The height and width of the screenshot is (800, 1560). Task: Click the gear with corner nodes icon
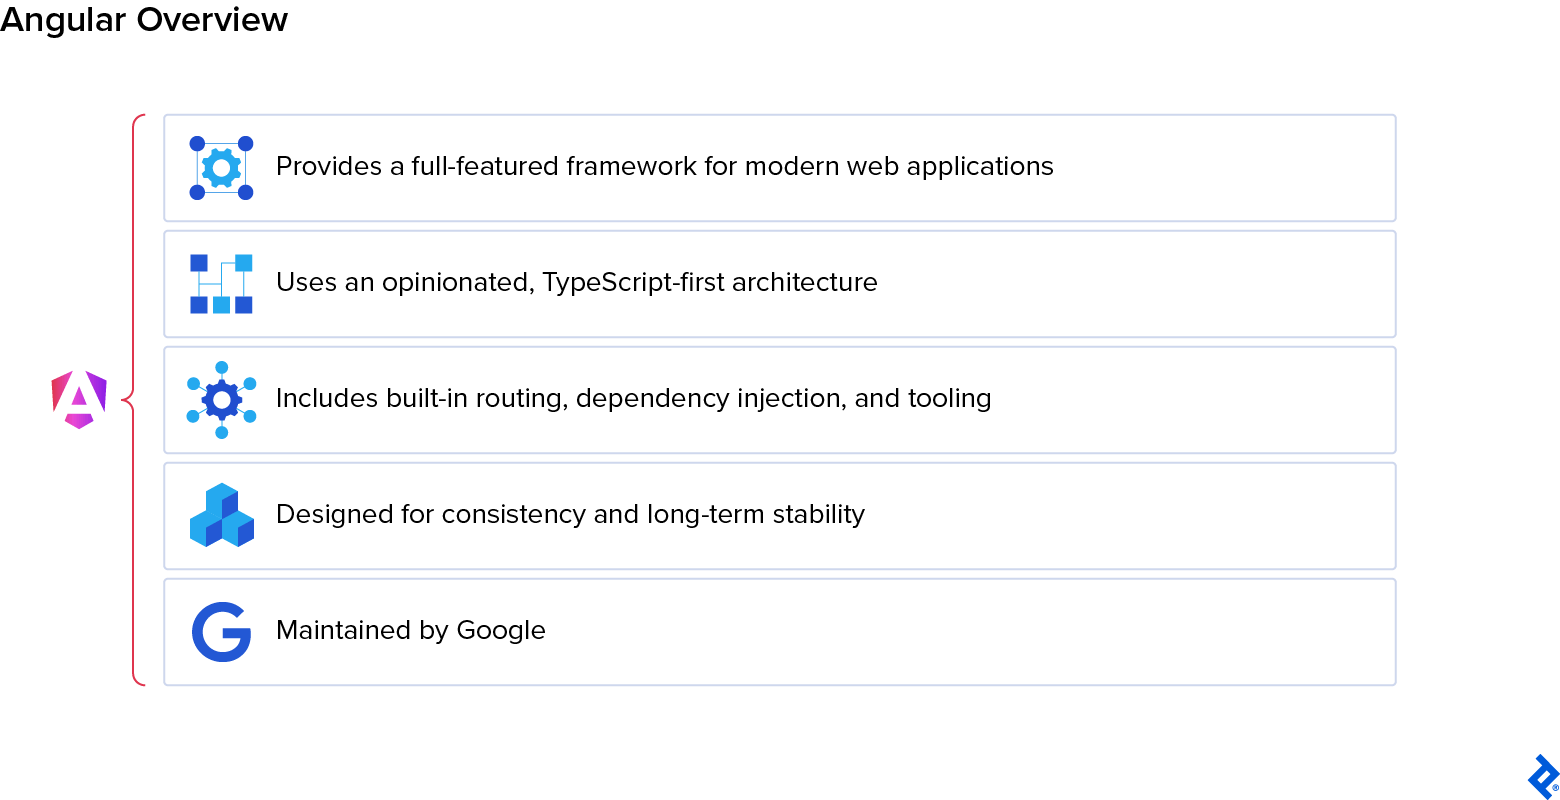pos(221,168)
